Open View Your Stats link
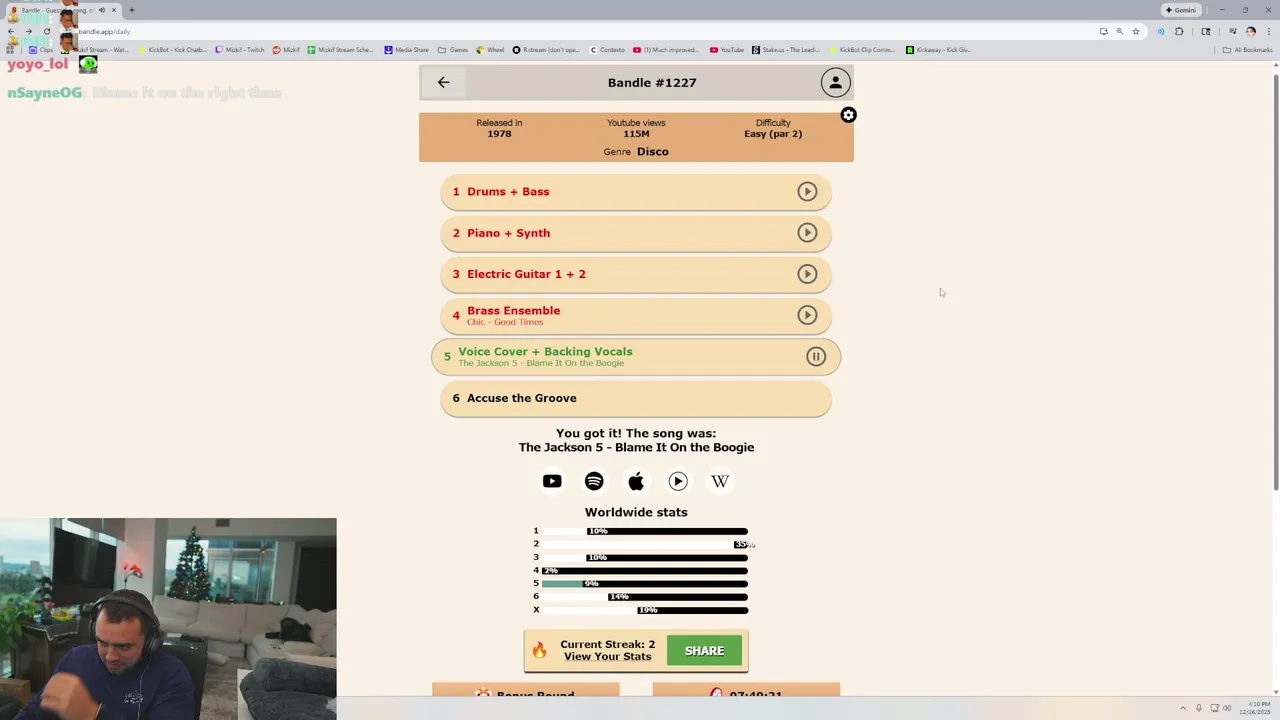 coord(607,657)
